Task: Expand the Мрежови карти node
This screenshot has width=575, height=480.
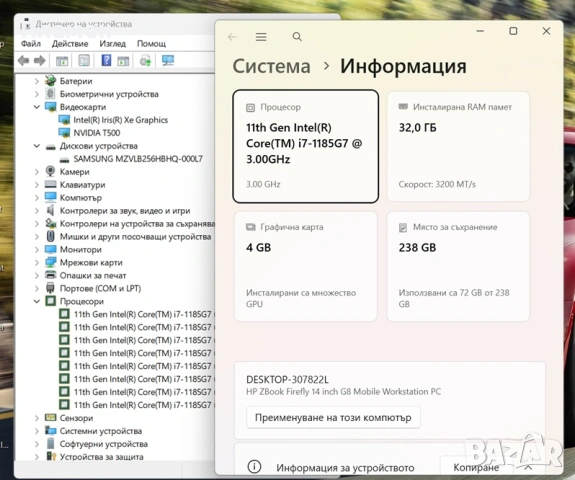Action: pyautogui.click(x=37, y=263)
